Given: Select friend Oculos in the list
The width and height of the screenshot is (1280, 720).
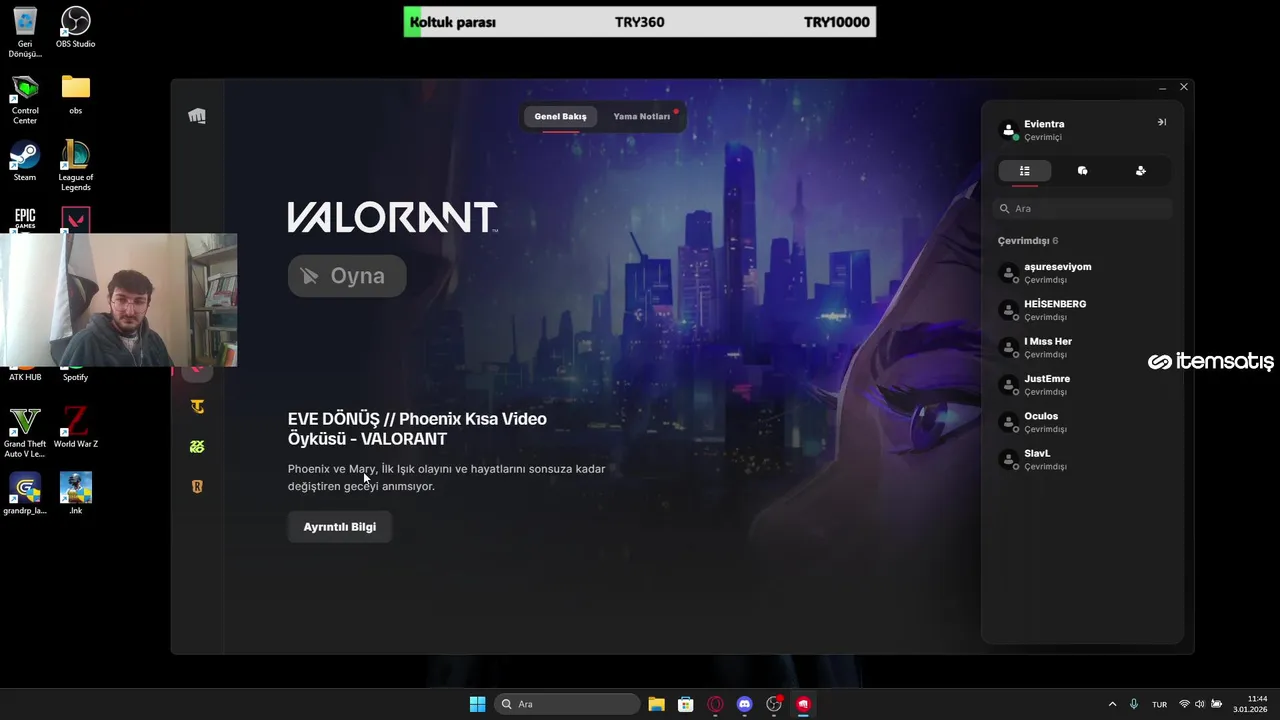Looking at the screenshot, I should click(1082, 422).
